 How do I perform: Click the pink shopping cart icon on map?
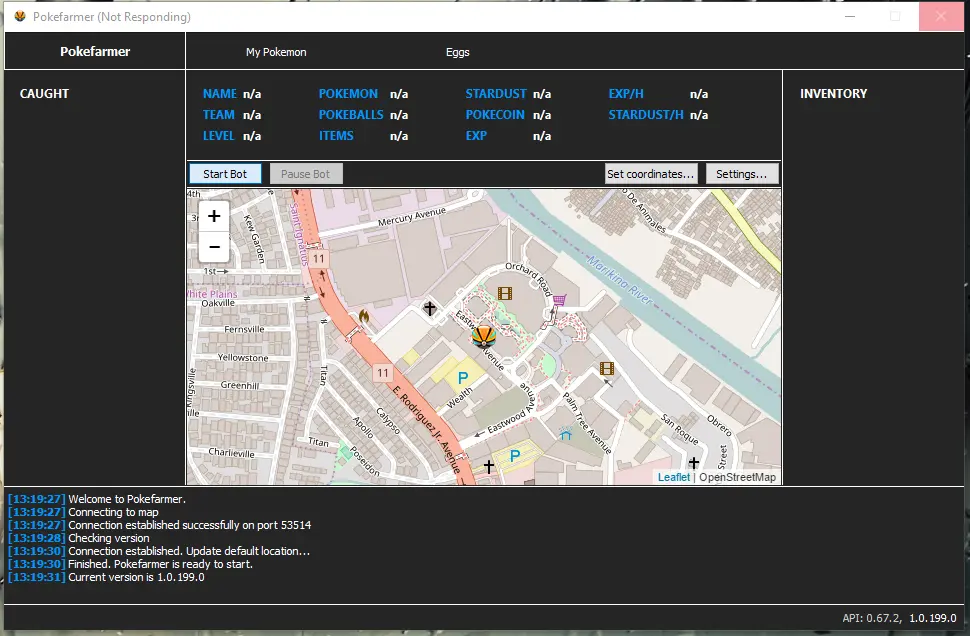[559, 301]
